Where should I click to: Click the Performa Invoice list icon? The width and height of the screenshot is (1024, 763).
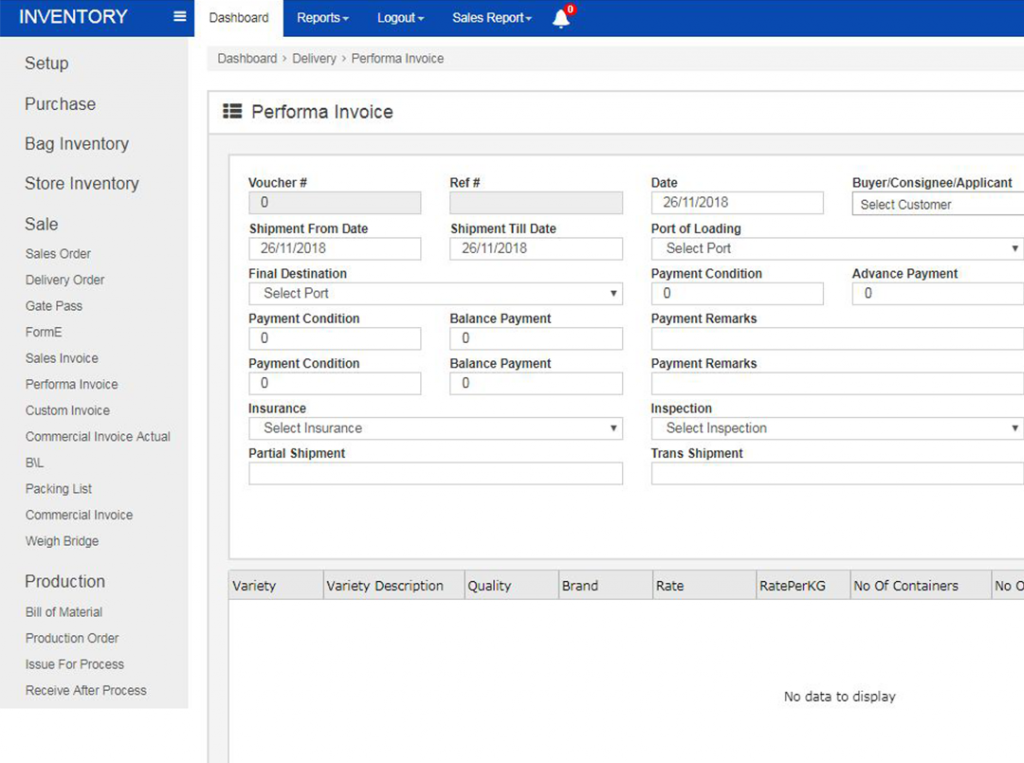point(232,112)
